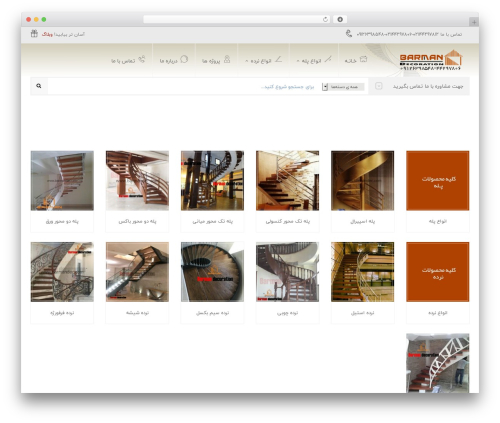Image resolution: width=500 pixels, height=423 pixels.
Task: Click the پله دو محور ورق caption text
Action: click(62, 221)
